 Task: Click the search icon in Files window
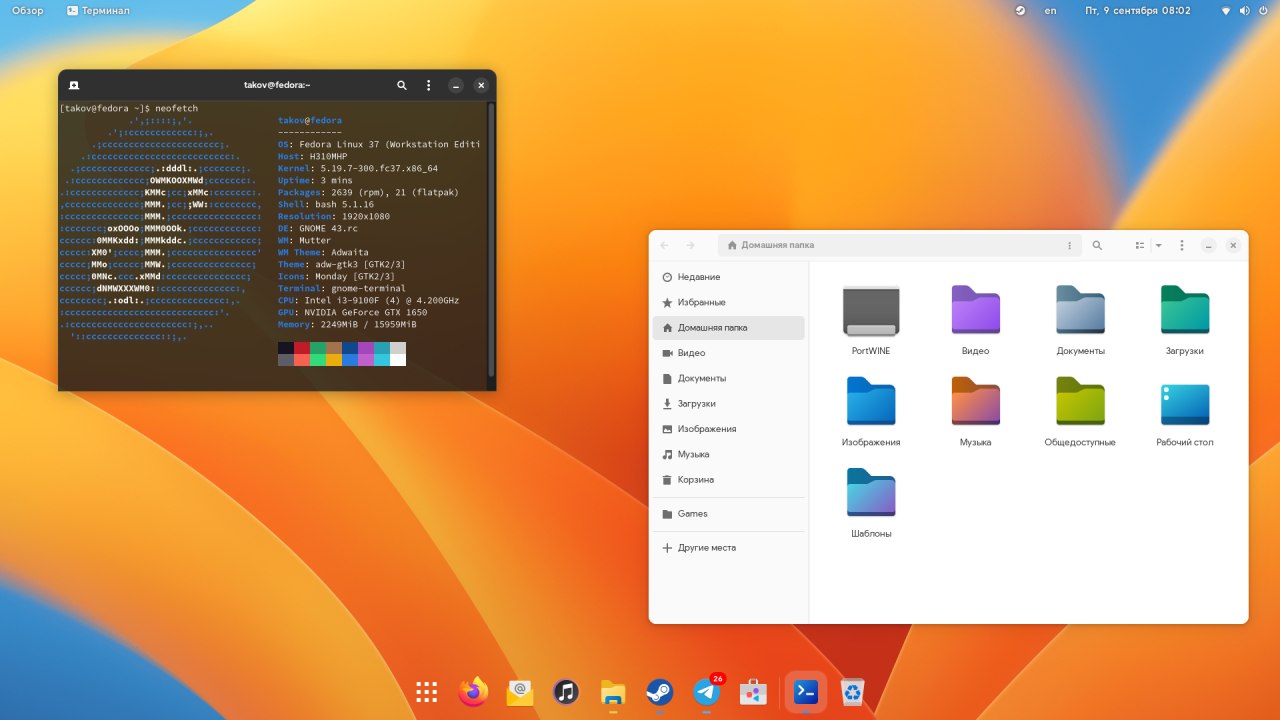[1097, 245]
